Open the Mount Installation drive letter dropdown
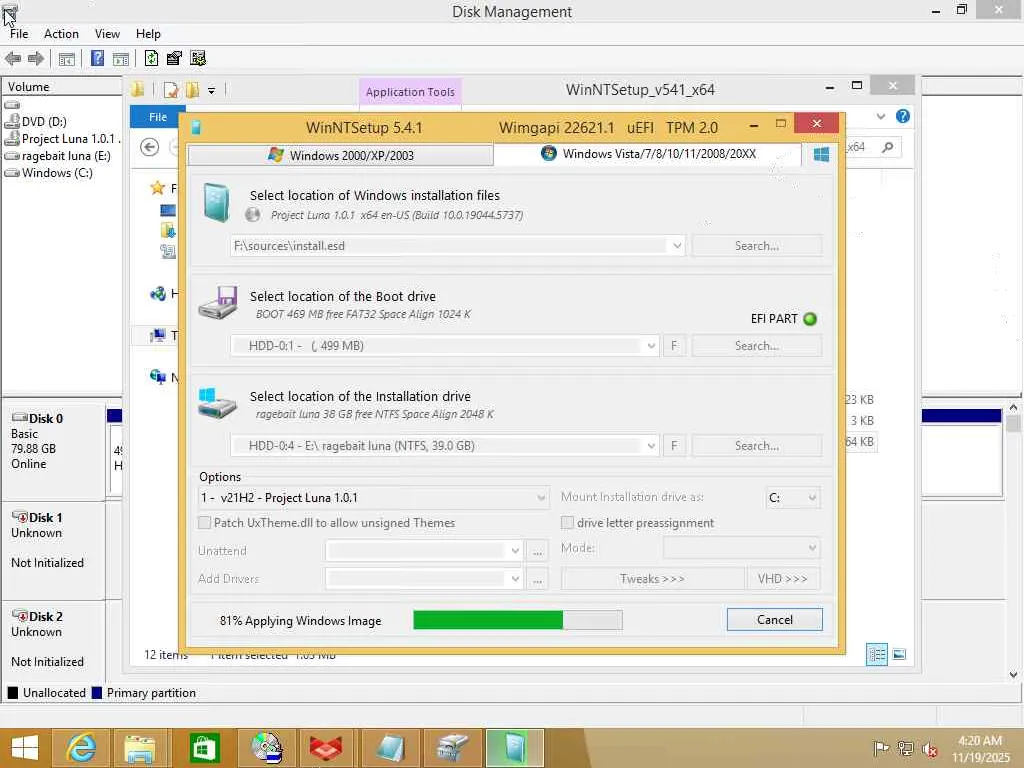 (x=812, y=498)
